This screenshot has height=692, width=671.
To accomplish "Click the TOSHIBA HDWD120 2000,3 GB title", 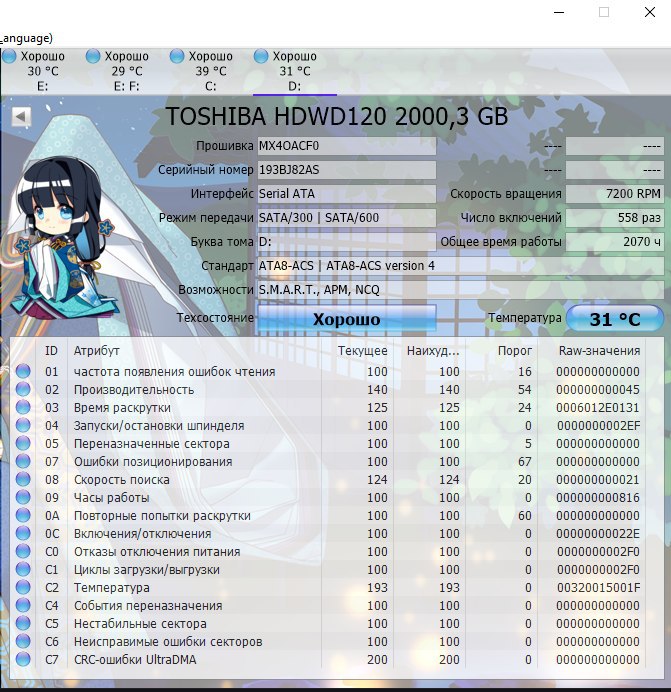I will click(x=337, y=117).
